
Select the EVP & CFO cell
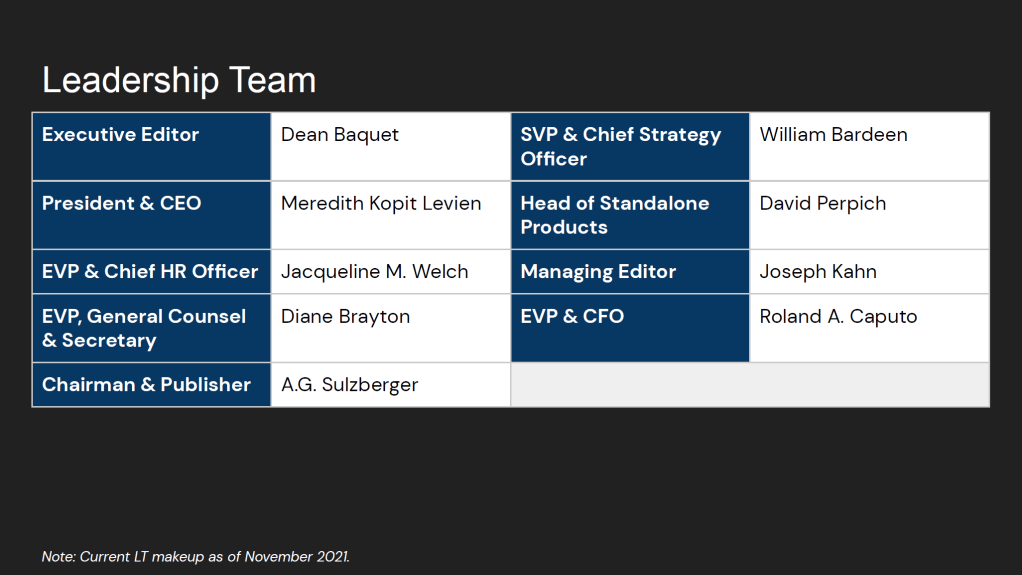pyautogui.click(x=629, y=328)
